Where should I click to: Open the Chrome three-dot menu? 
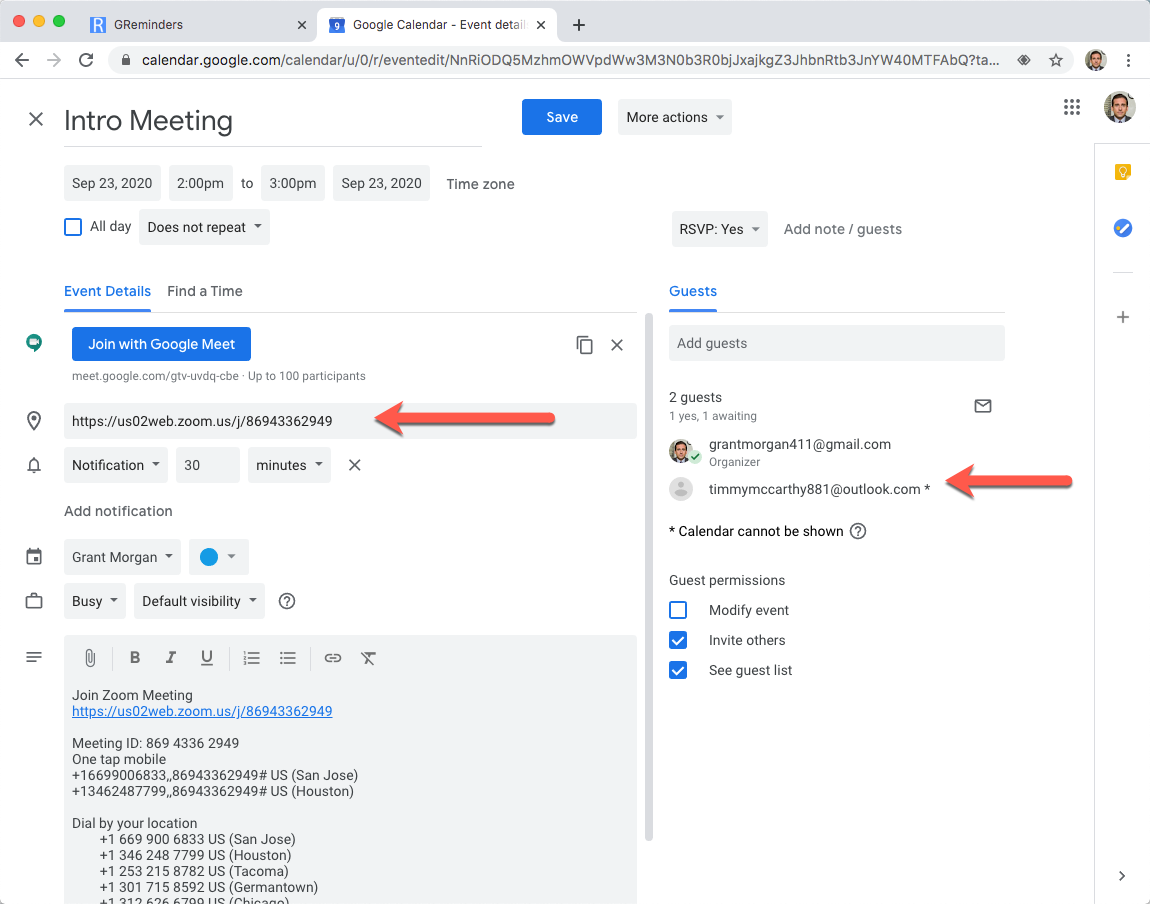point(1128,60)
